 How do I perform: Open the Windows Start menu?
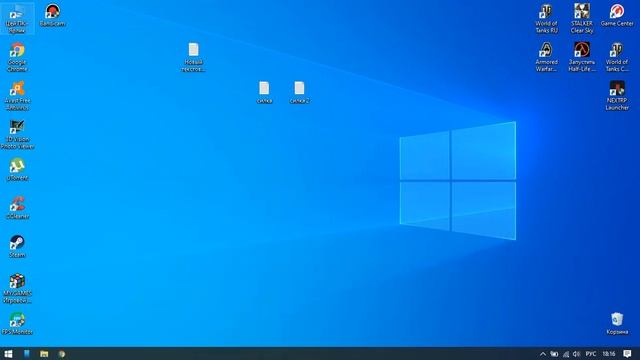point(8,353)
